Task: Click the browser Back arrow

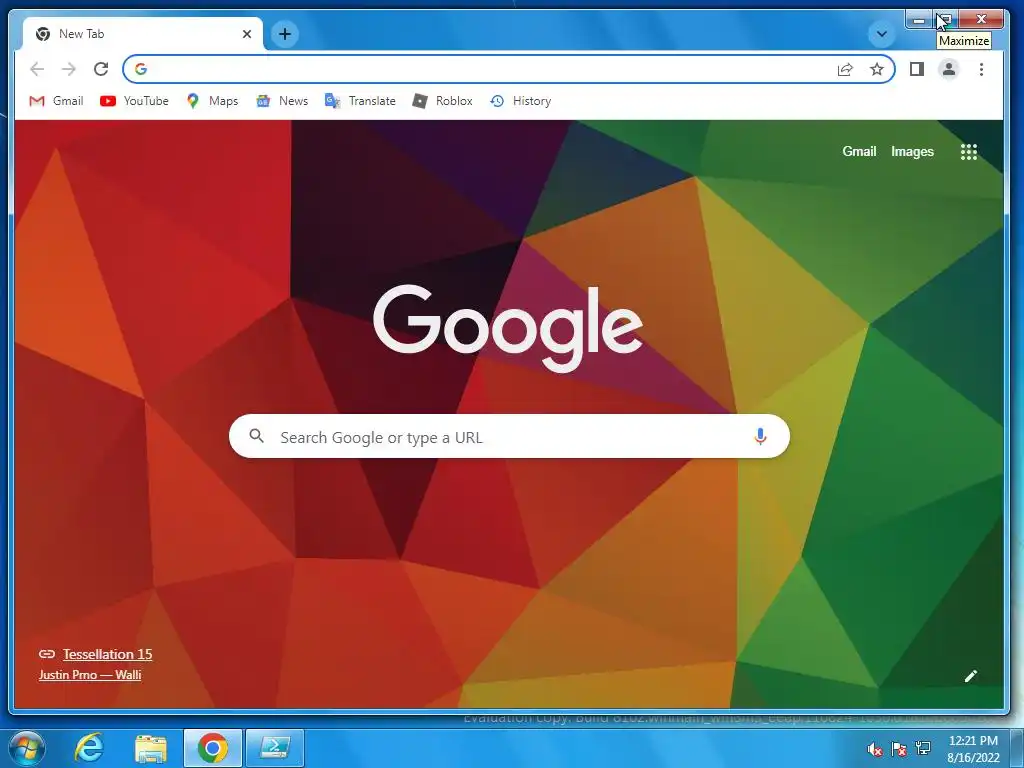Action: coord(37,69)
